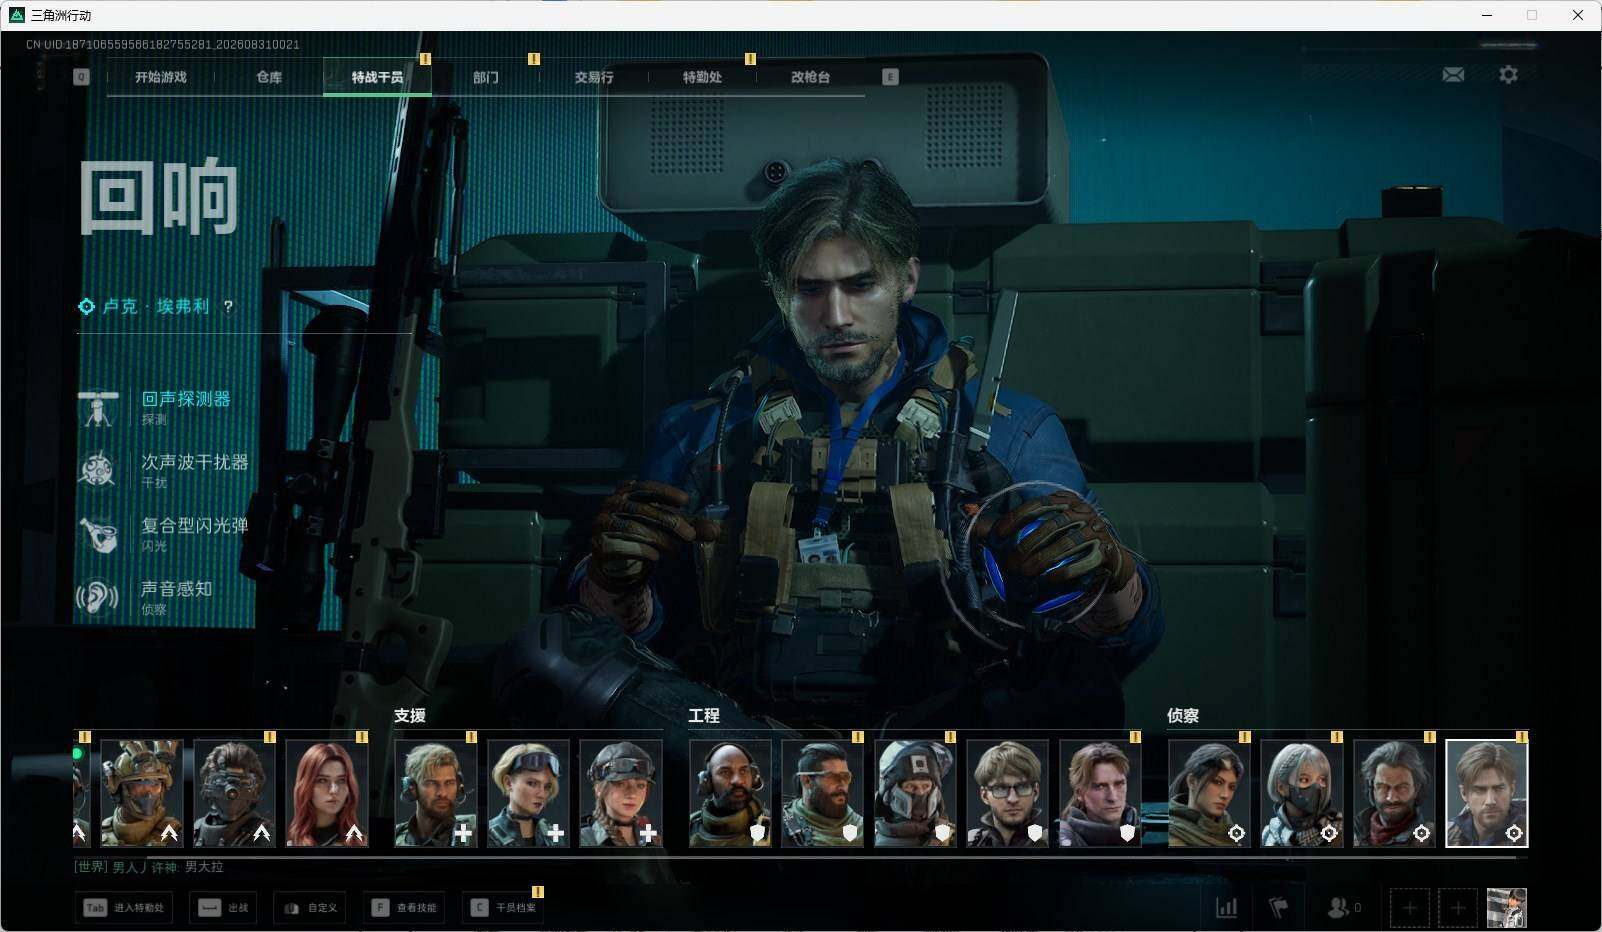This screenshot has width=1602, height=932.
Task: Open the 特勤处 tab
Action: pos(702,77)
